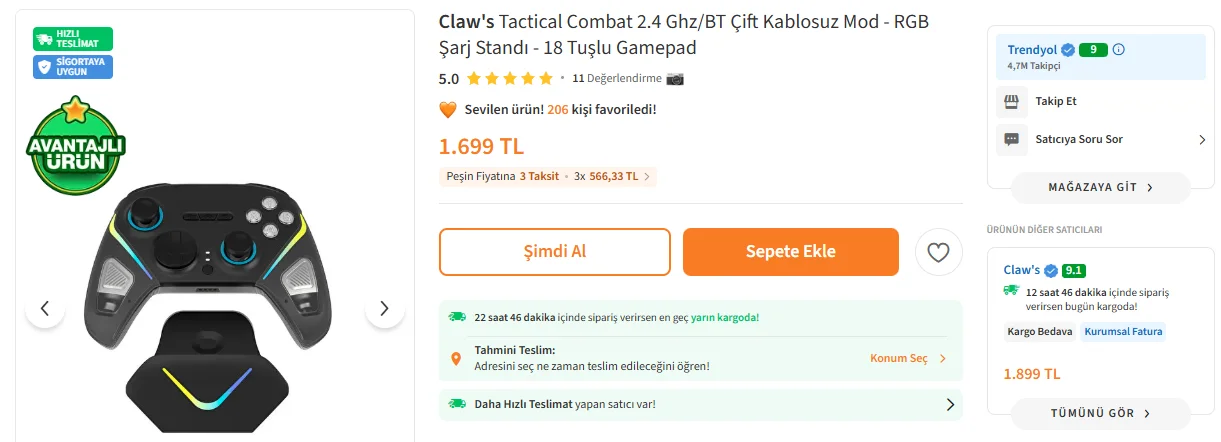Click the camera icon next to reviews

click(x=675, y=78)
